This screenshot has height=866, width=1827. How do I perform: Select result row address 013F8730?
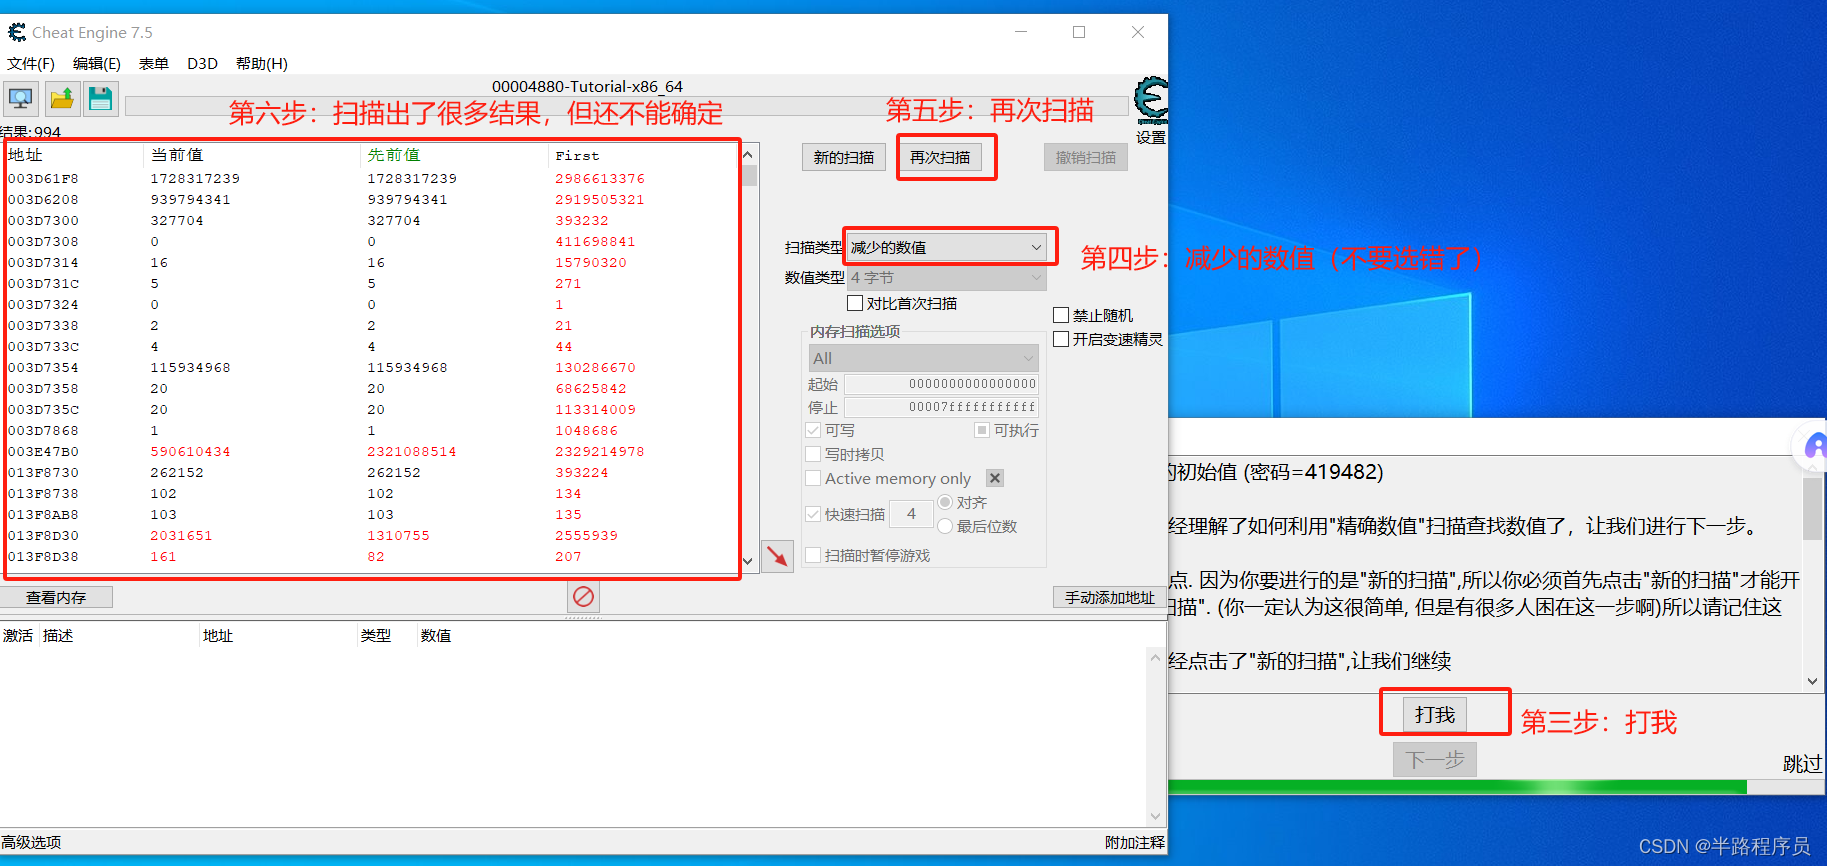pos(371,472)
